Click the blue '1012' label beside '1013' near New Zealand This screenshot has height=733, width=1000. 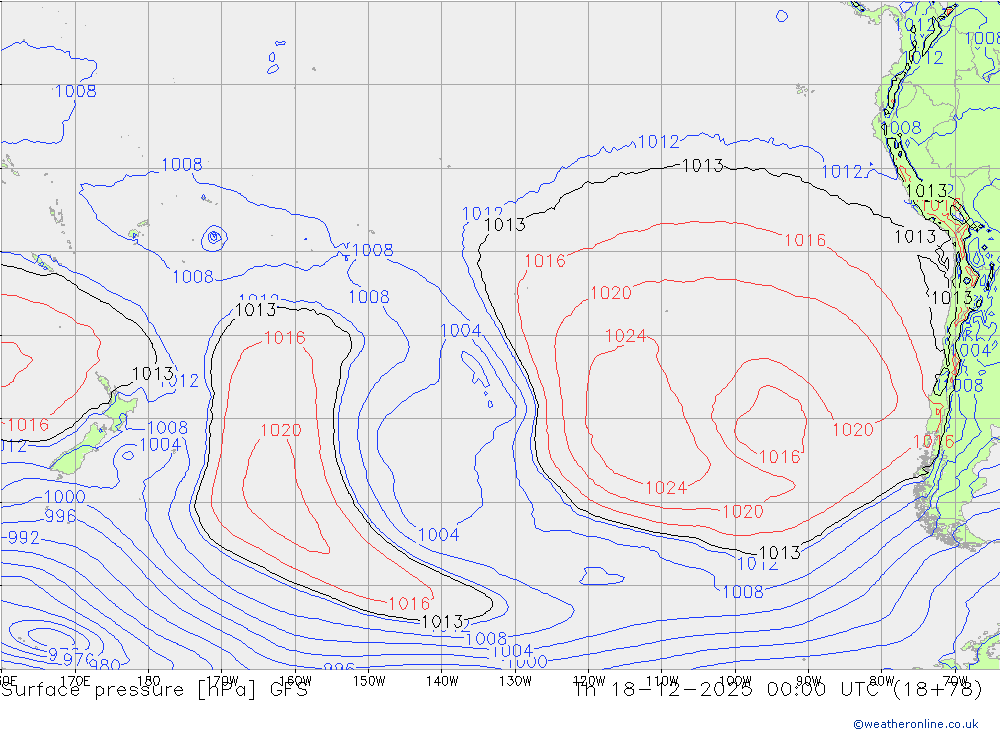[x=181, y=381]
